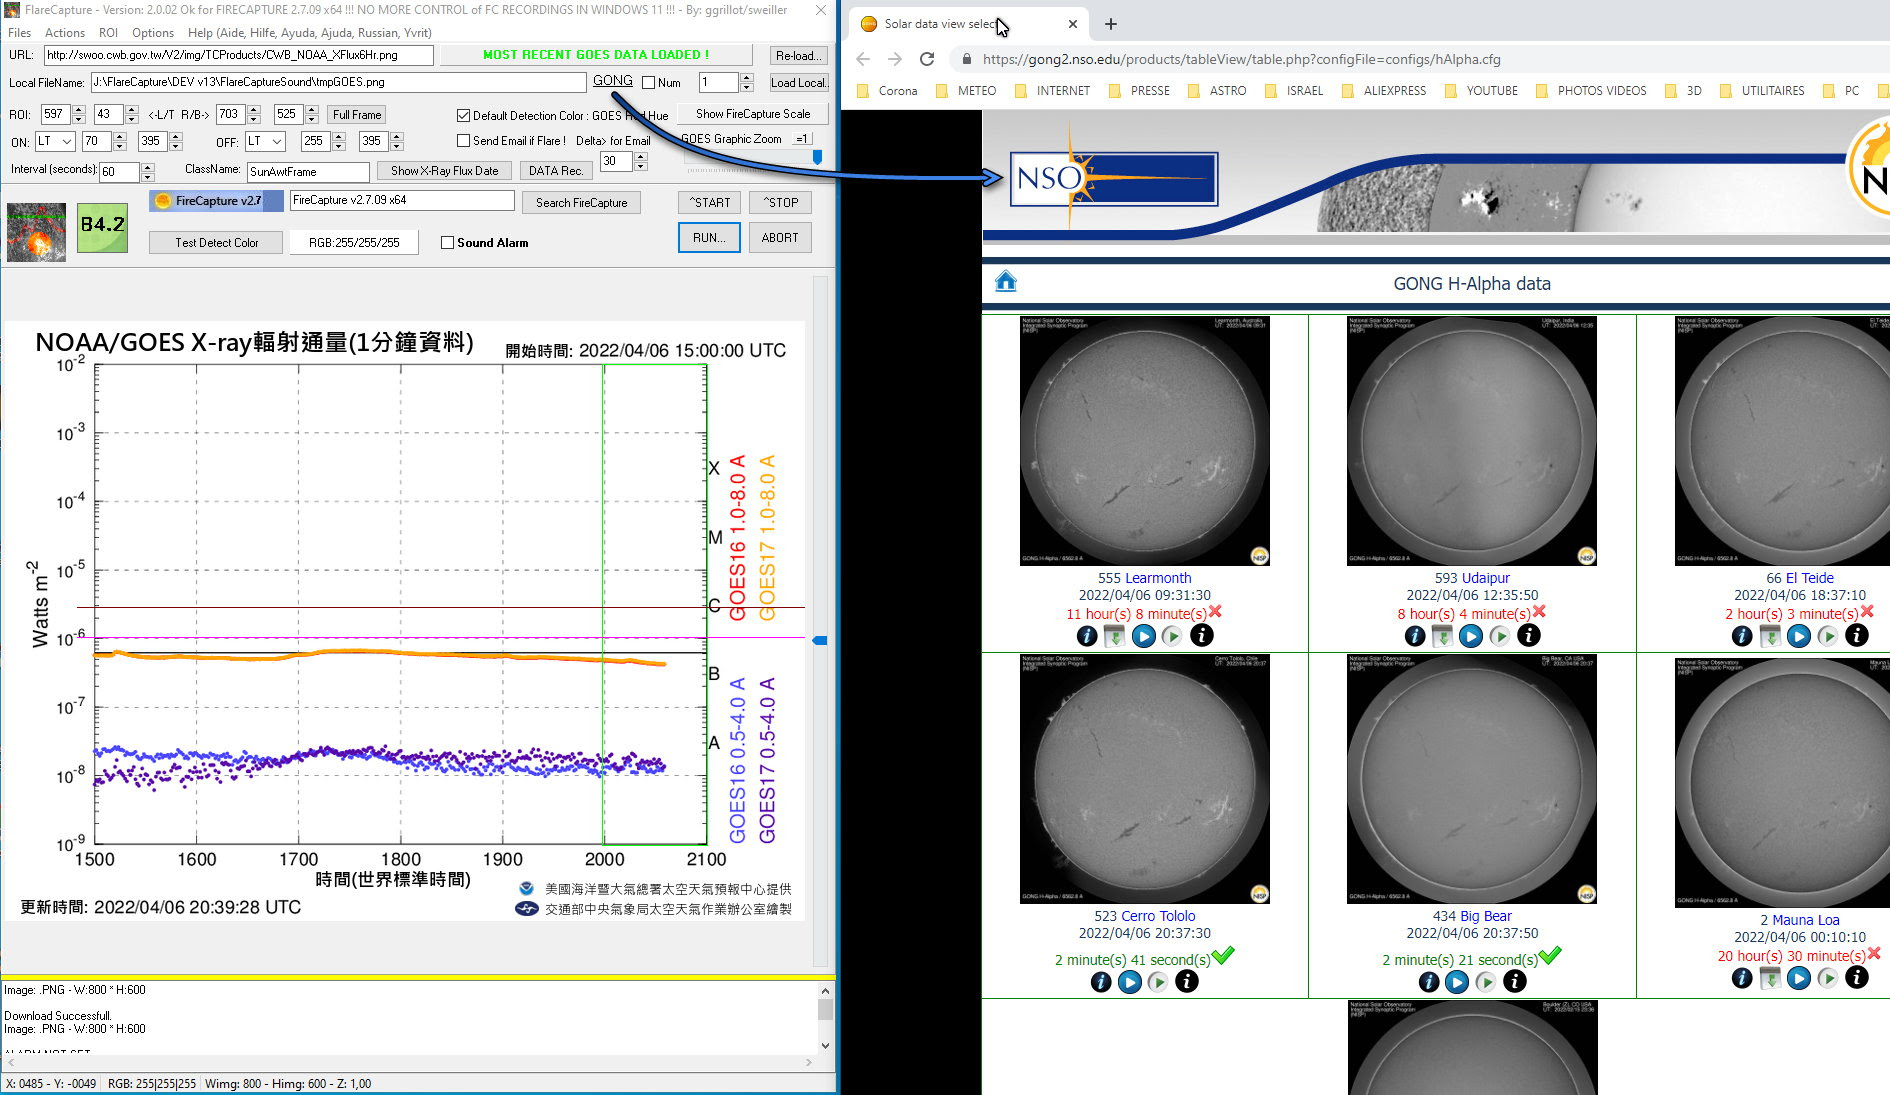This screenshot has height=1095, width=1890.
Task: Open the blue info icon under Udaipur
Action: pyautogui.click(x=1415, y=636)
